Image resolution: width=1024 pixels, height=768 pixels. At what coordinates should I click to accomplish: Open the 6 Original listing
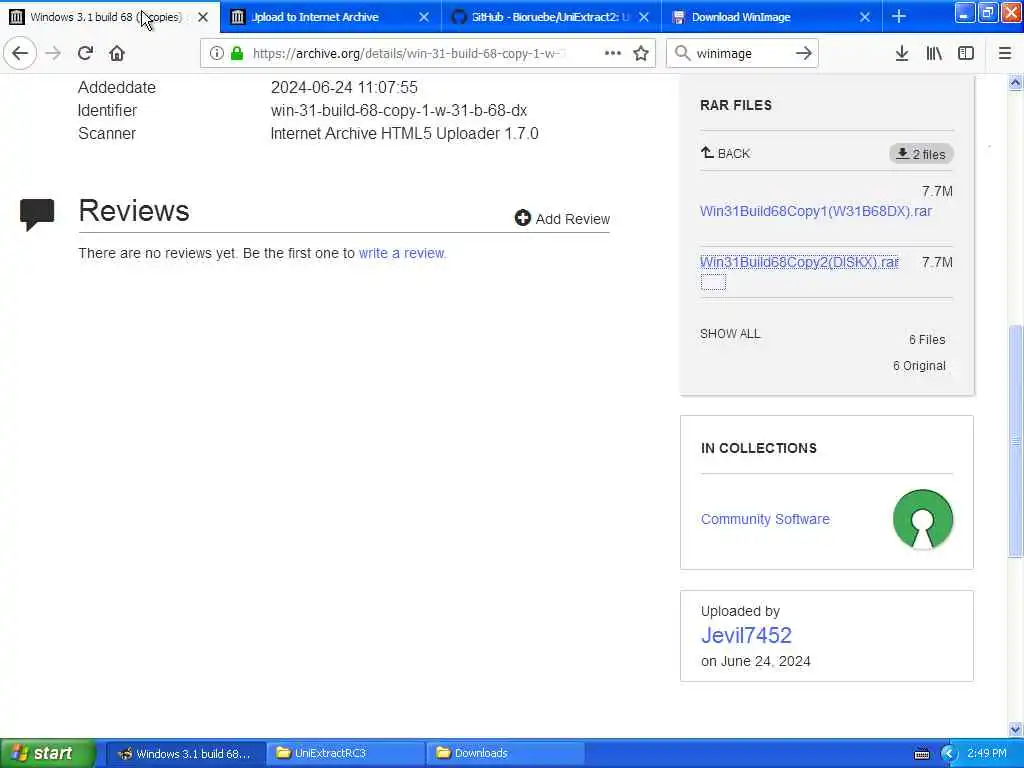point(919,366)
